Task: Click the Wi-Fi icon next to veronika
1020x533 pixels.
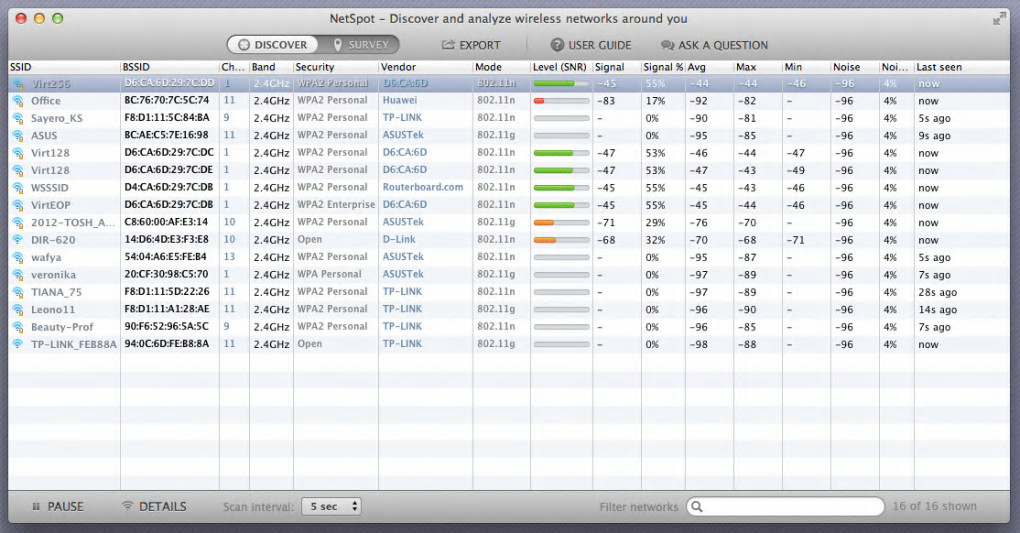Action: [18, 275]
